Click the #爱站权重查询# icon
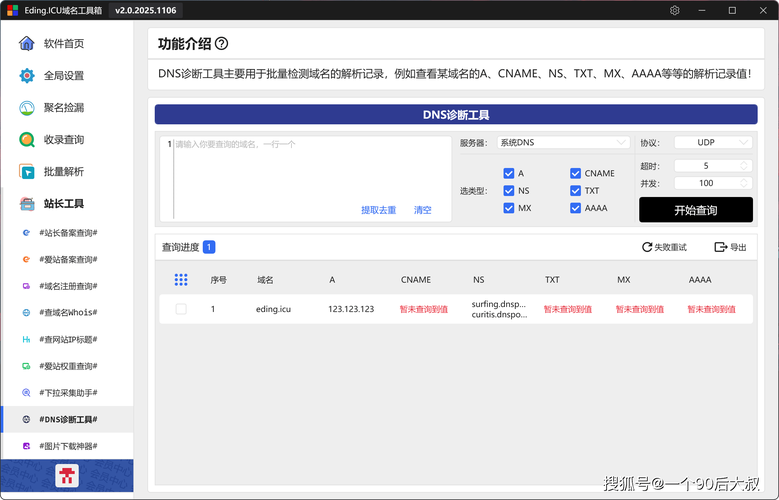This screenshot has width=779, height=500. click(26, 366)
